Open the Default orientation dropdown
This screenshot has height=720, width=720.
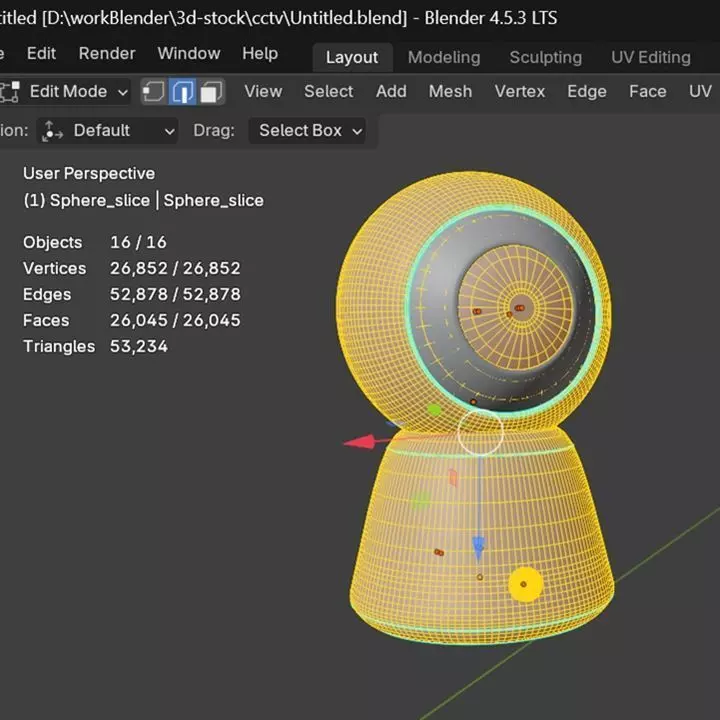coord(107,131)
